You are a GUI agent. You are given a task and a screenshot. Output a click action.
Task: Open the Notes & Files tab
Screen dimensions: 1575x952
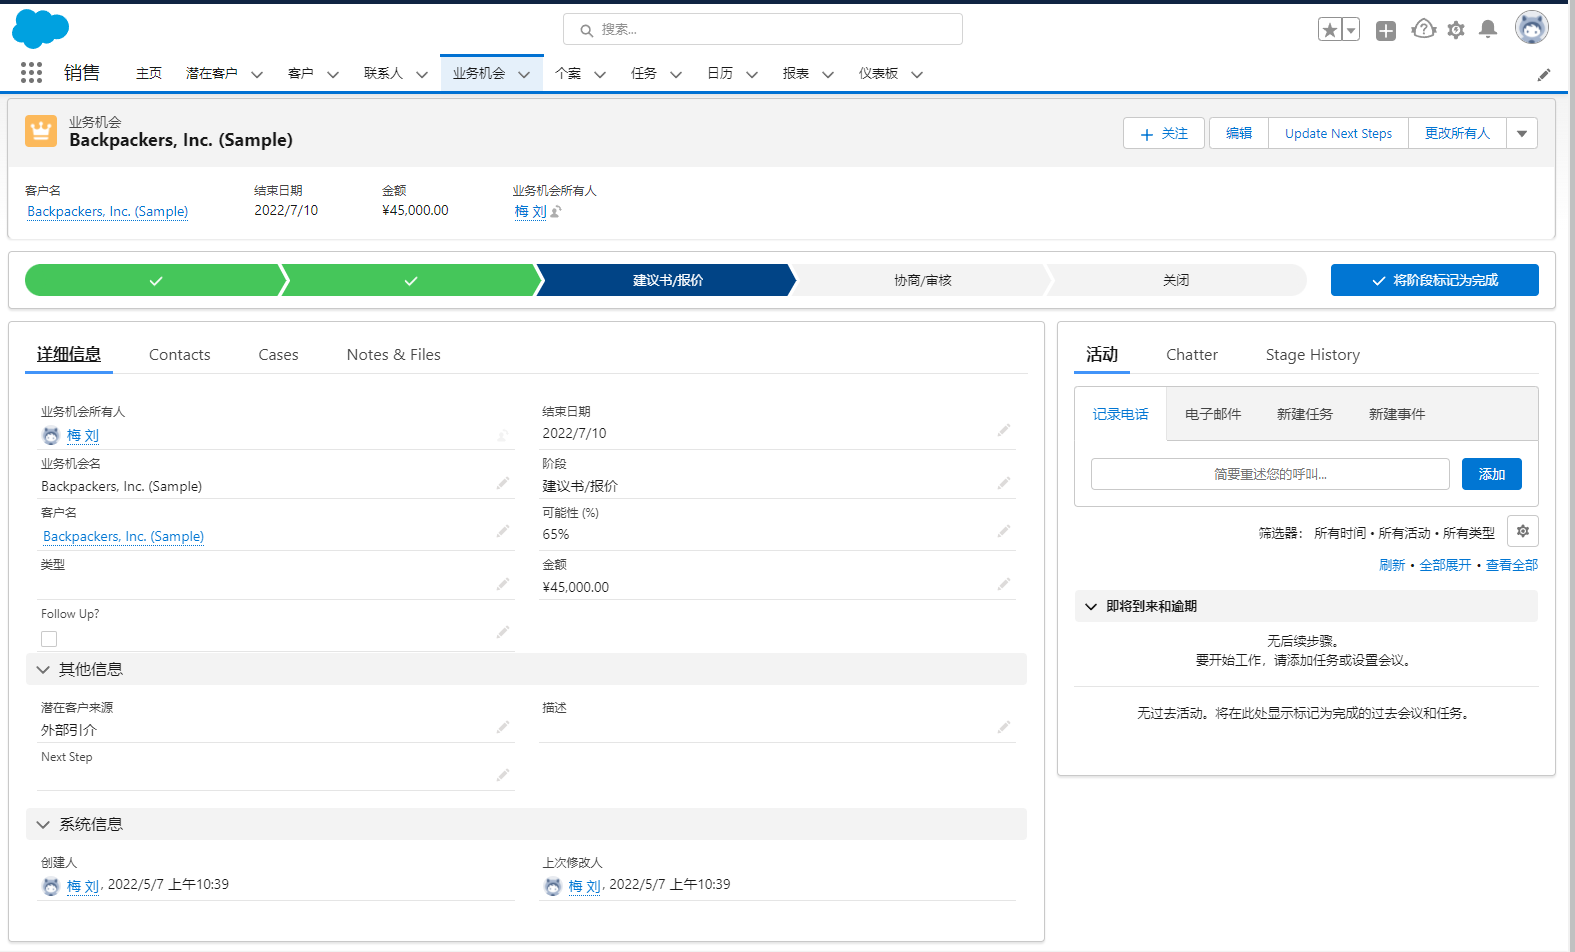pyautogui.click(x=394, y=354)
